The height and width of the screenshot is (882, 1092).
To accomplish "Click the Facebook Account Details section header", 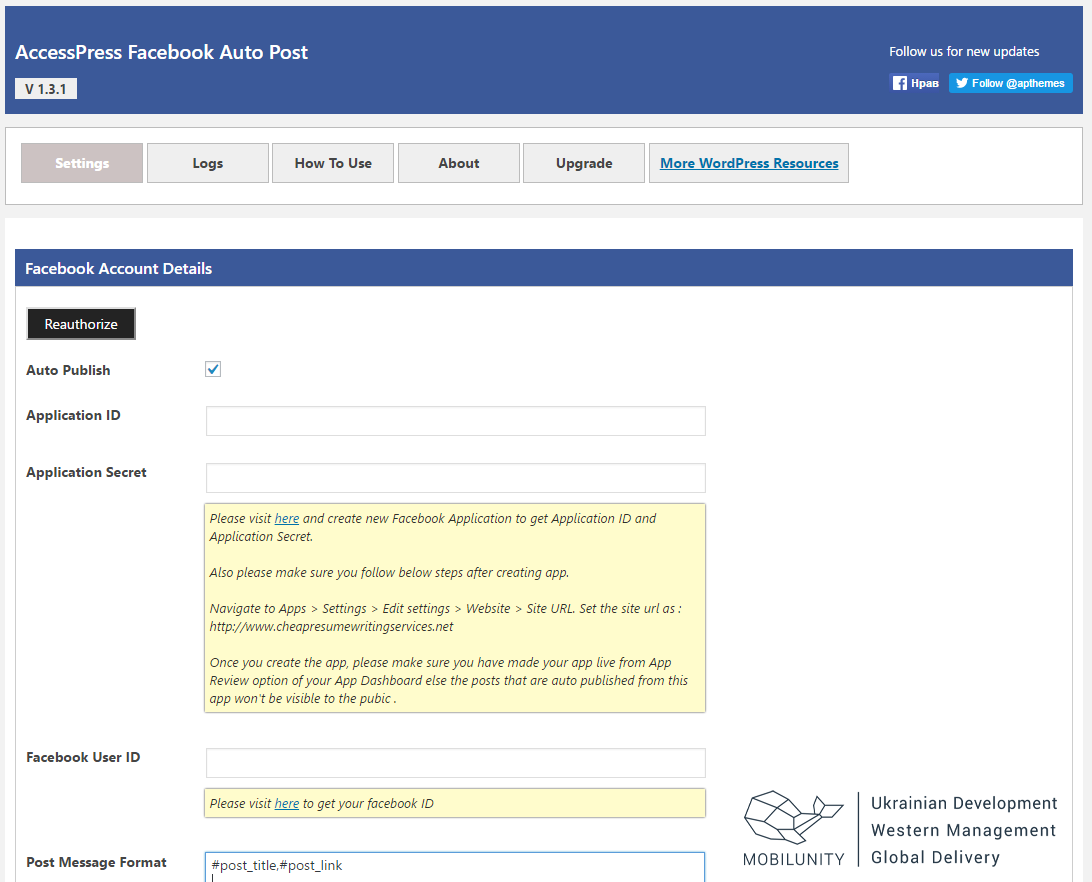I will tap(544, 268).
